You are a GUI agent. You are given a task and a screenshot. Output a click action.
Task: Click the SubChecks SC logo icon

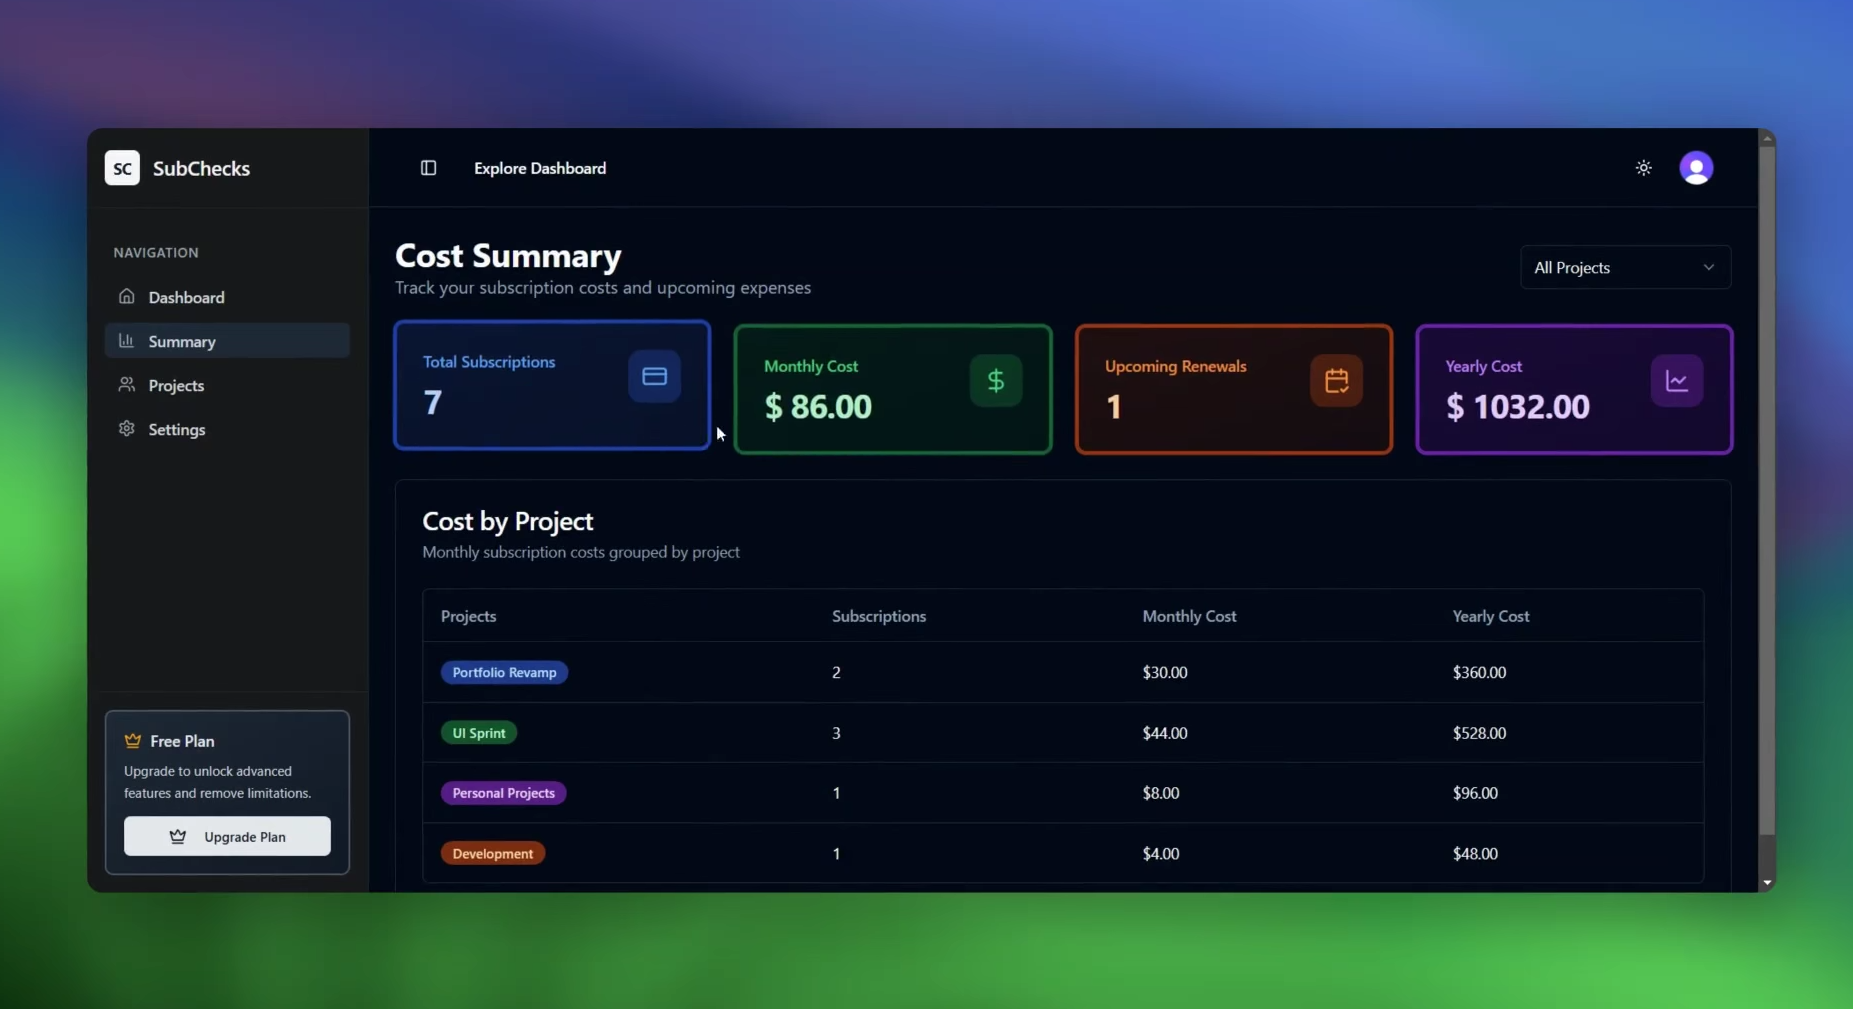click(122, 168)
